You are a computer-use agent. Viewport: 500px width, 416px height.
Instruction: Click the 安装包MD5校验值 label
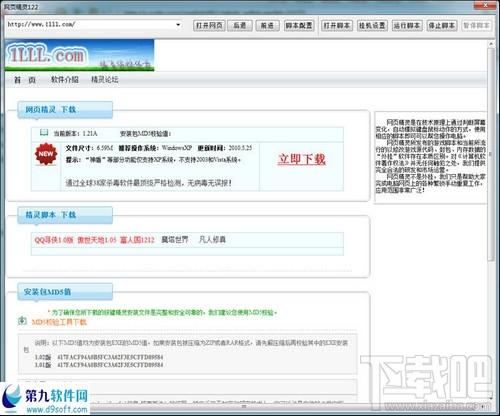145,134
